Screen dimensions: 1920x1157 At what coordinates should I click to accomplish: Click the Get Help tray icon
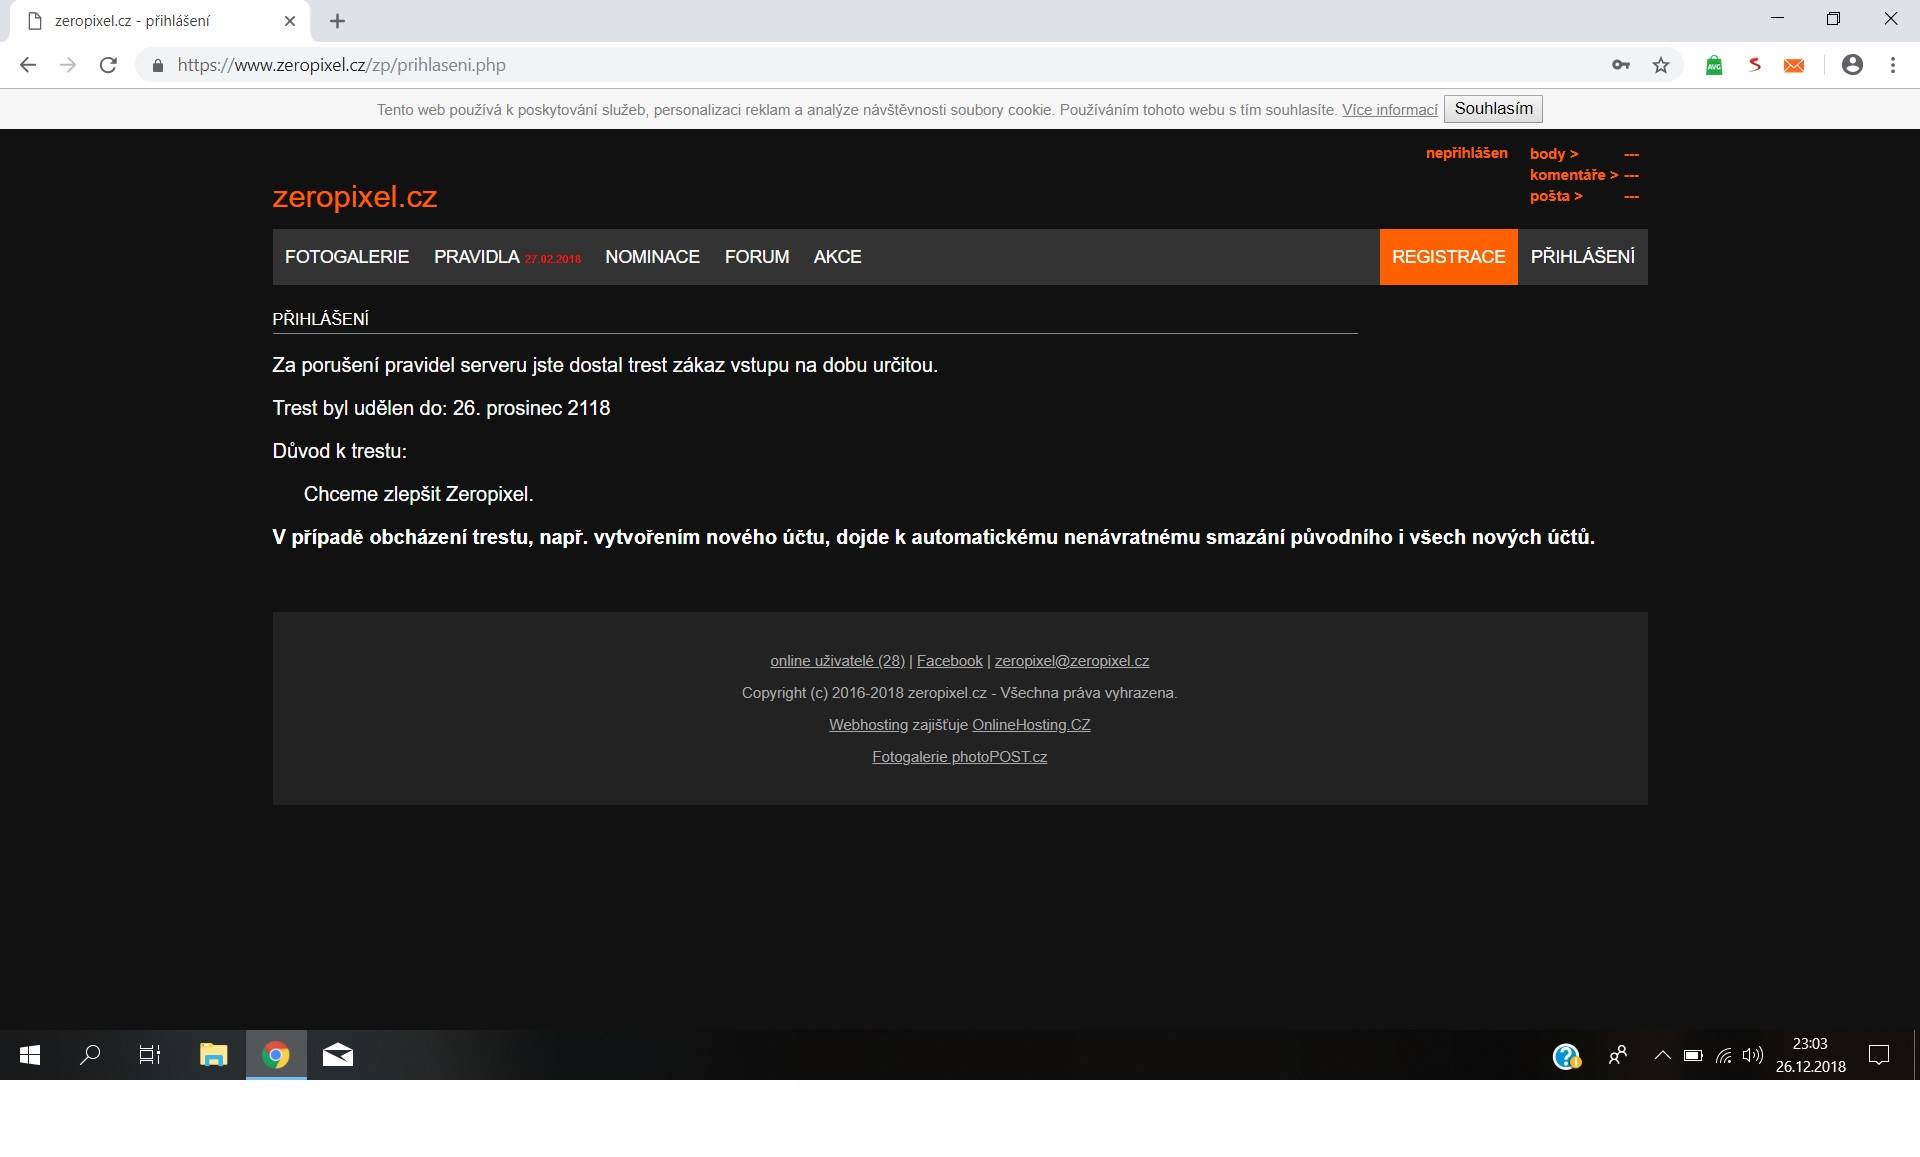(1566, 1056)
